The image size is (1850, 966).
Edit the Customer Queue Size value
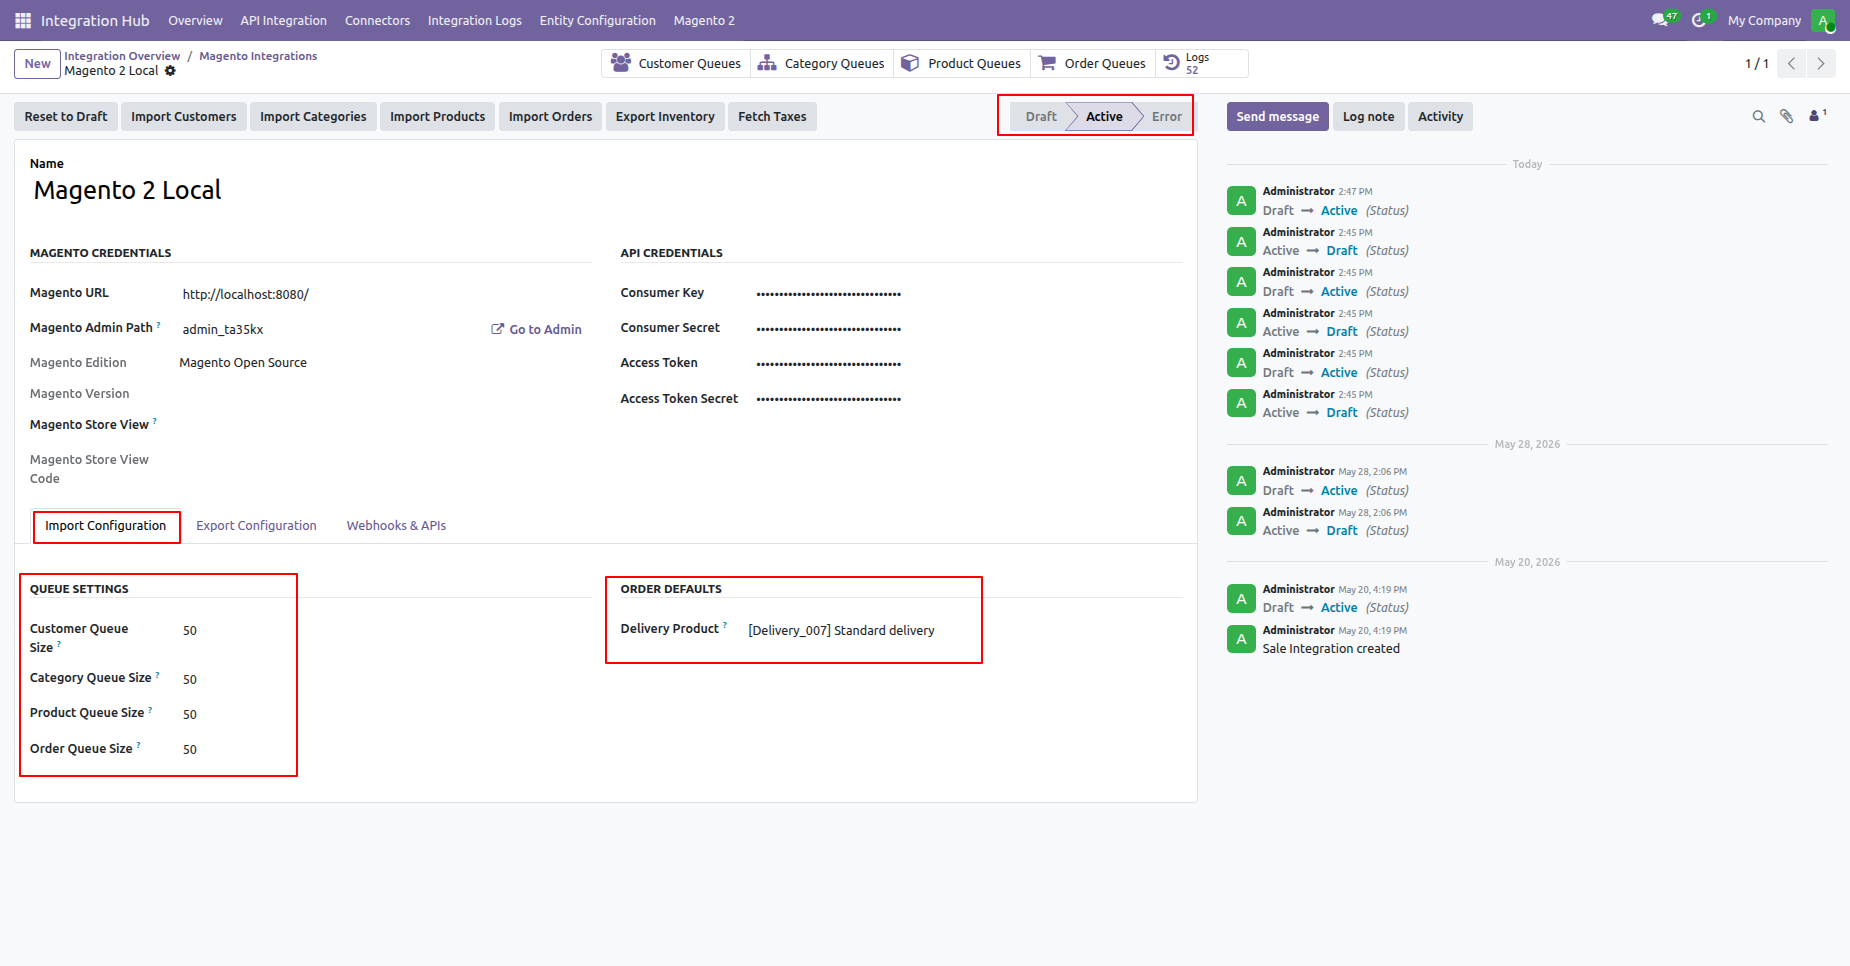(x=387, y=630)
